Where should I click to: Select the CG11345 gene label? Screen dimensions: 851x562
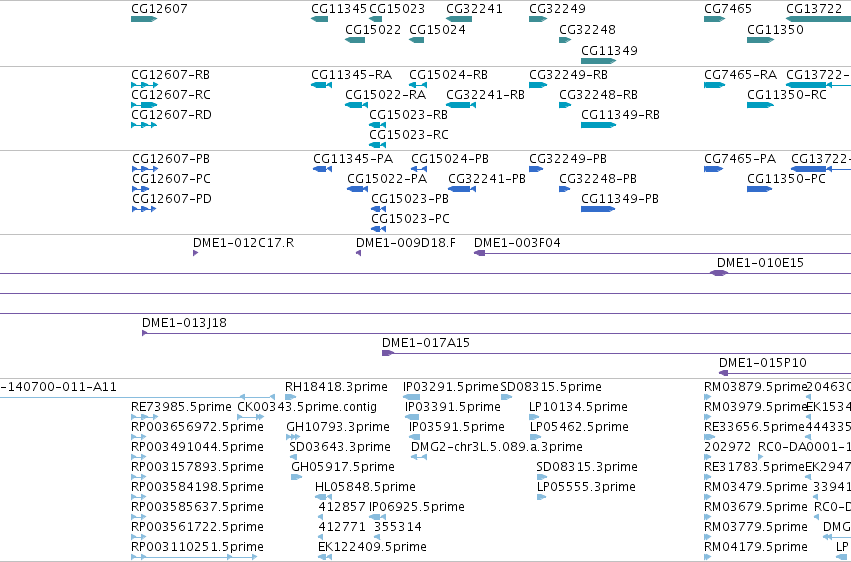[339, 9]
